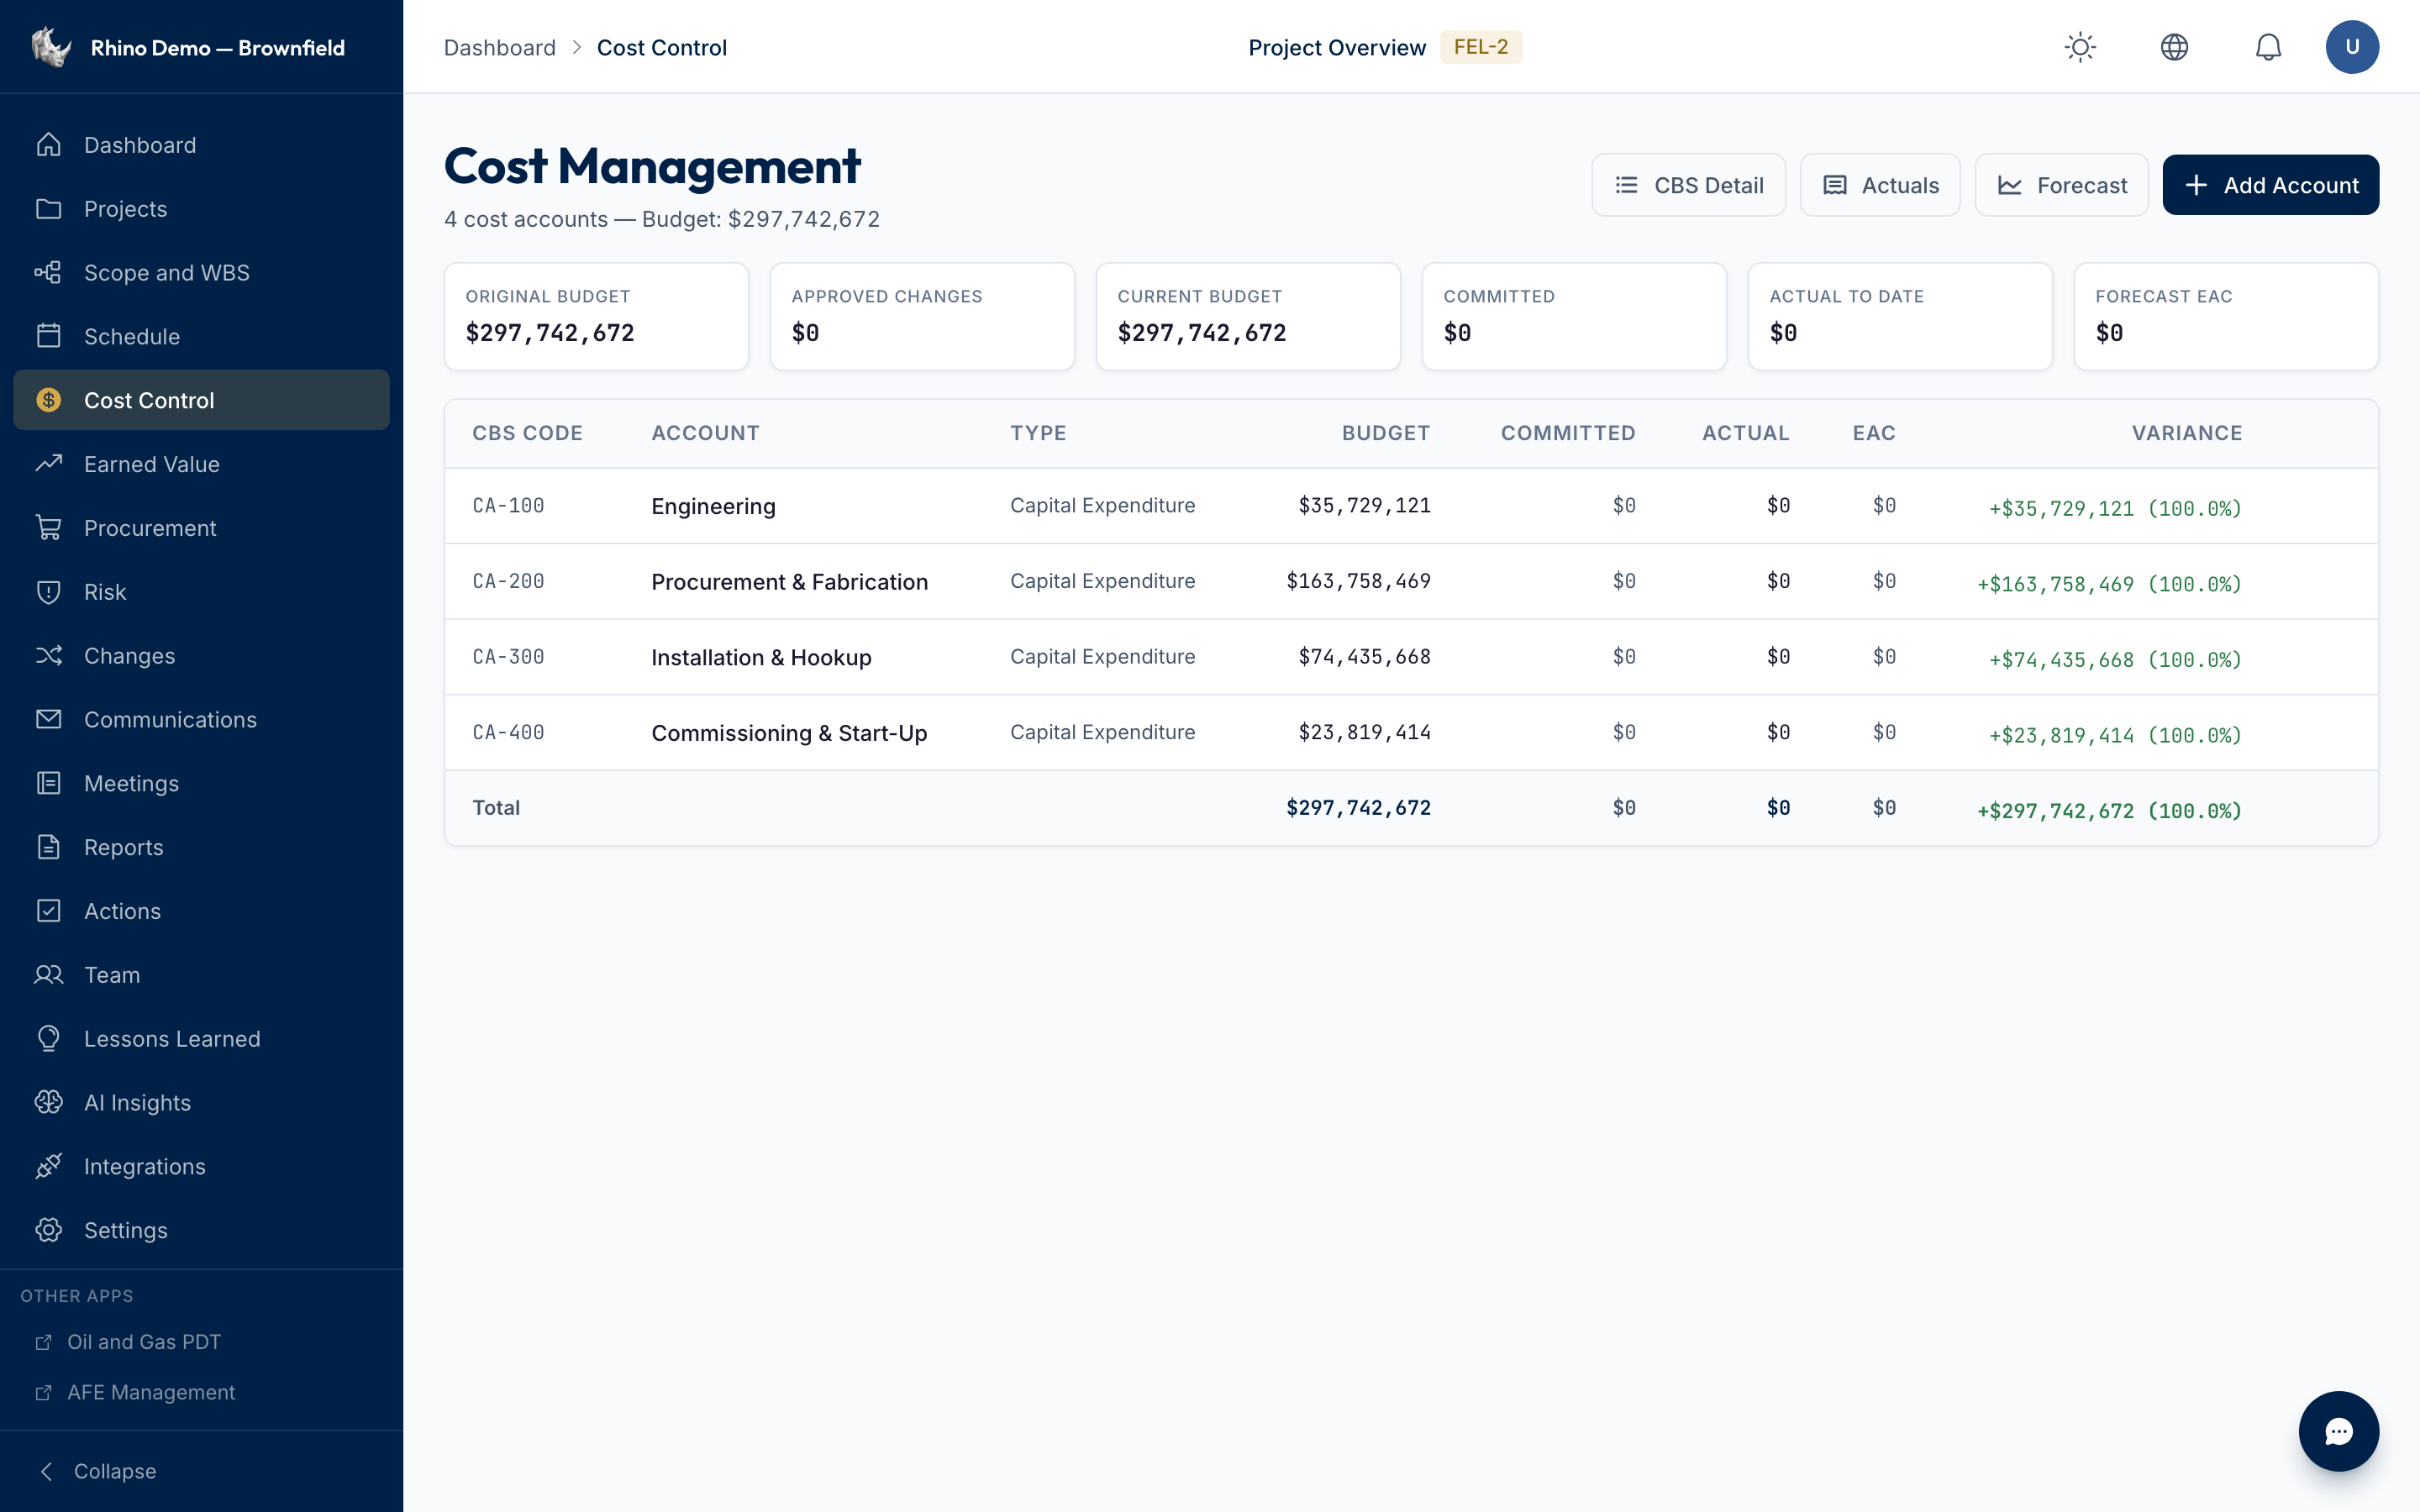Open the user avatar menu

click(x=2352, y=47)
